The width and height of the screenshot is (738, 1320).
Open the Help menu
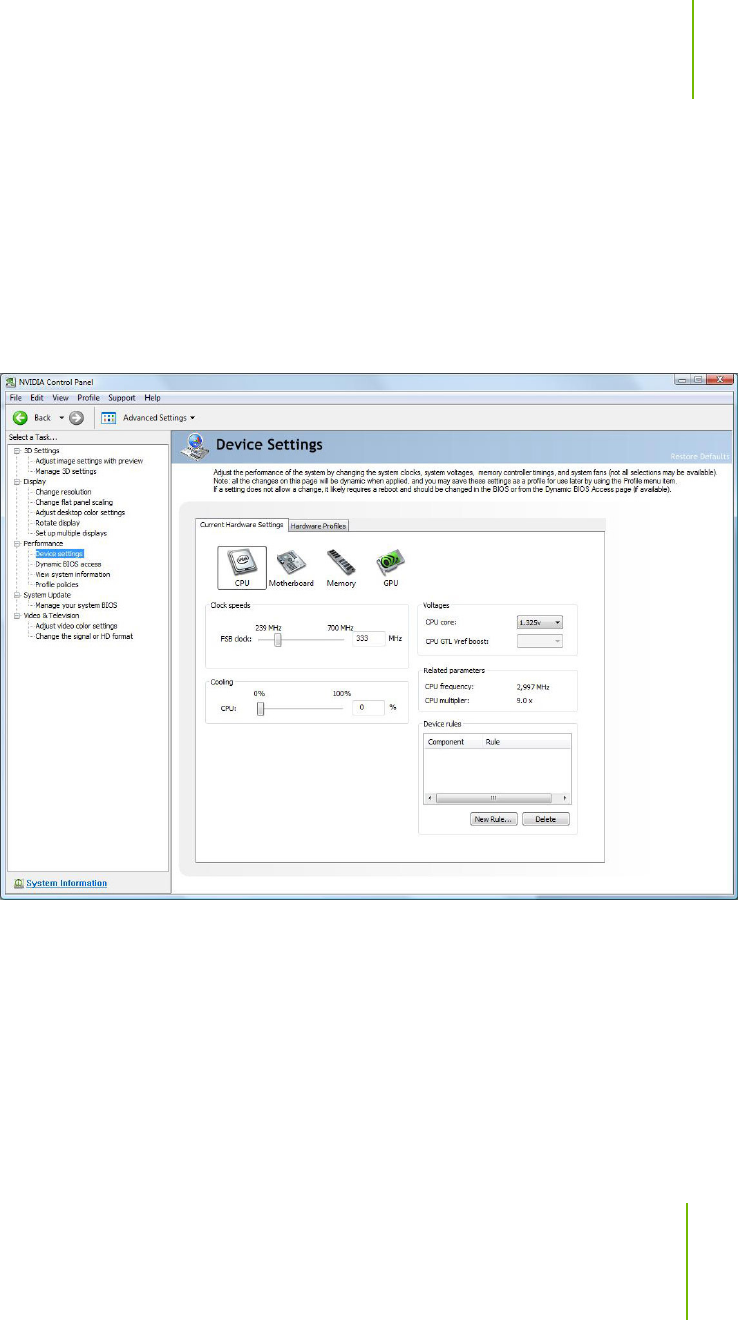click(152, 398)
